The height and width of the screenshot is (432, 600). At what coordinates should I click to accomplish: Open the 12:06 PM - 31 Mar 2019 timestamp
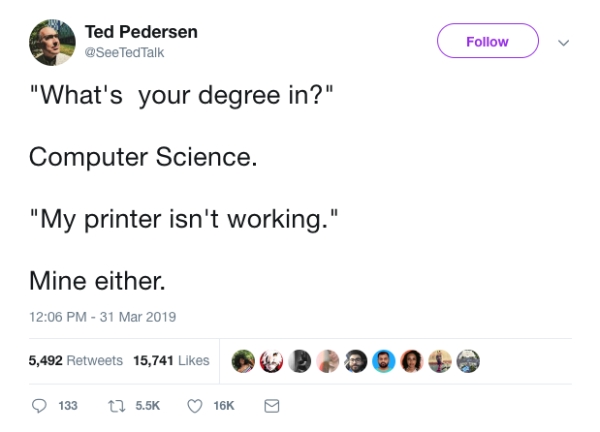(102, 317)
